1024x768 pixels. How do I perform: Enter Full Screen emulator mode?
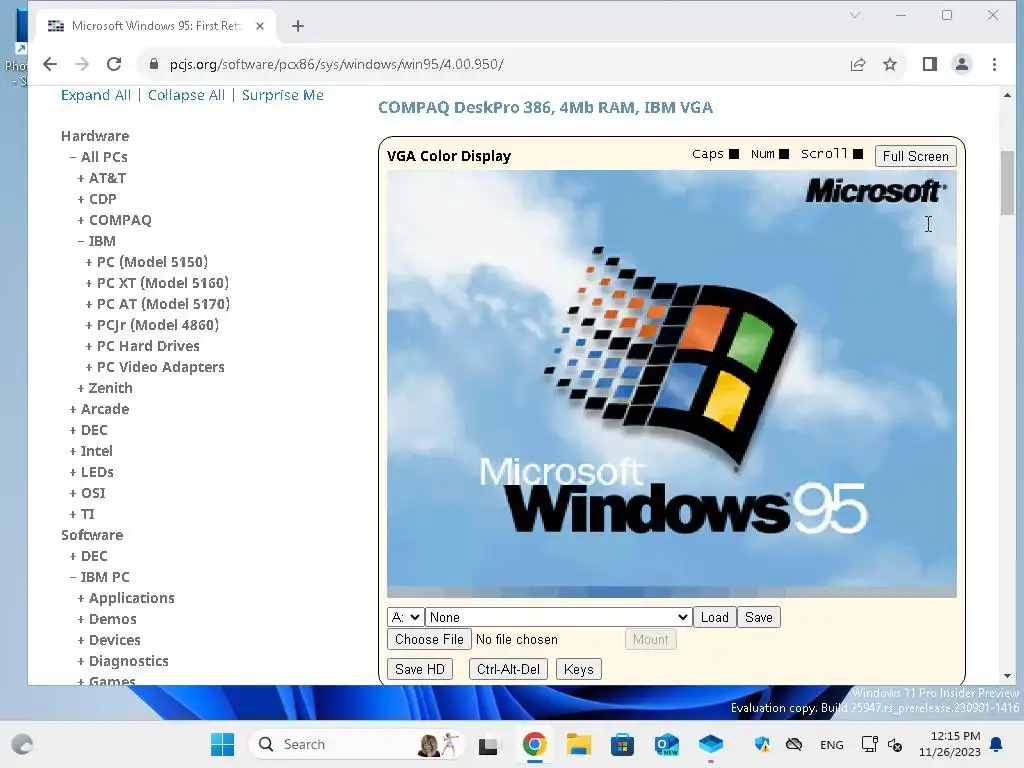pyautogui.click(x=916, y=156)
